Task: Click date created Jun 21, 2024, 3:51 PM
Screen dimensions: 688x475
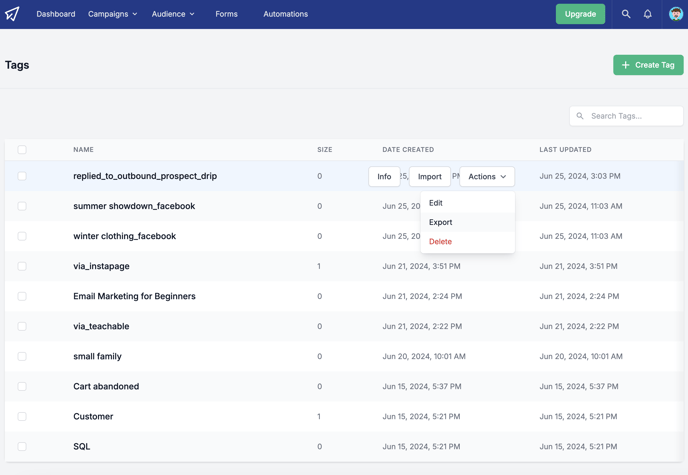Action: coord(421,266)
